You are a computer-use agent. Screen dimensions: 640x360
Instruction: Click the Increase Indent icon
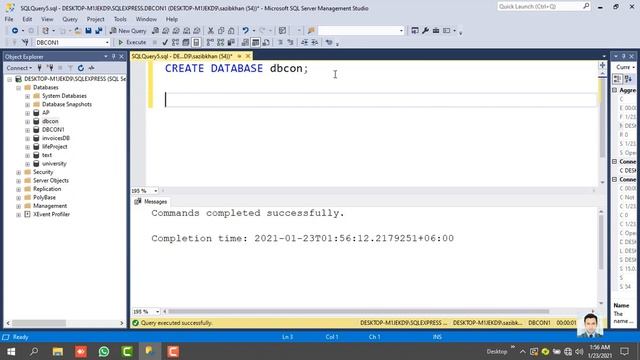315,42
